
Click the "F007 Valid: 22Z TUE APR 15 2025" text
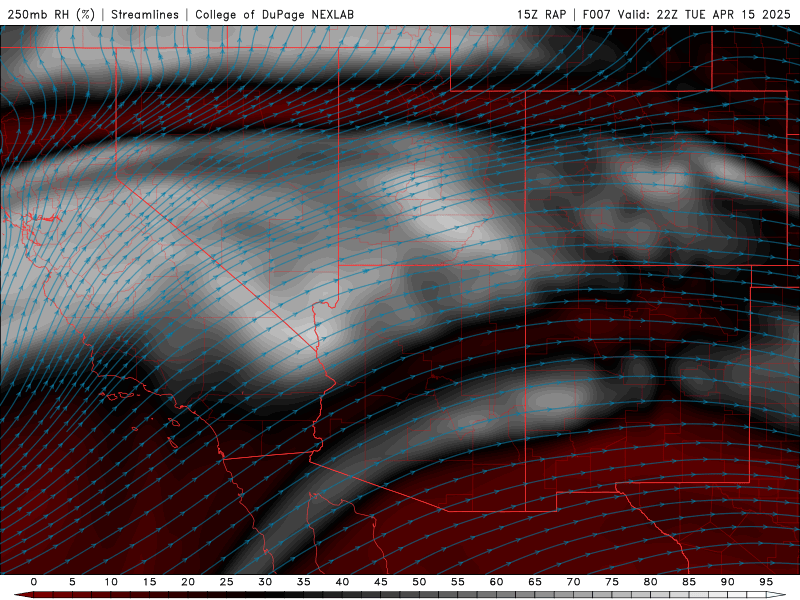pyautogui.click(x=687, y=14)
